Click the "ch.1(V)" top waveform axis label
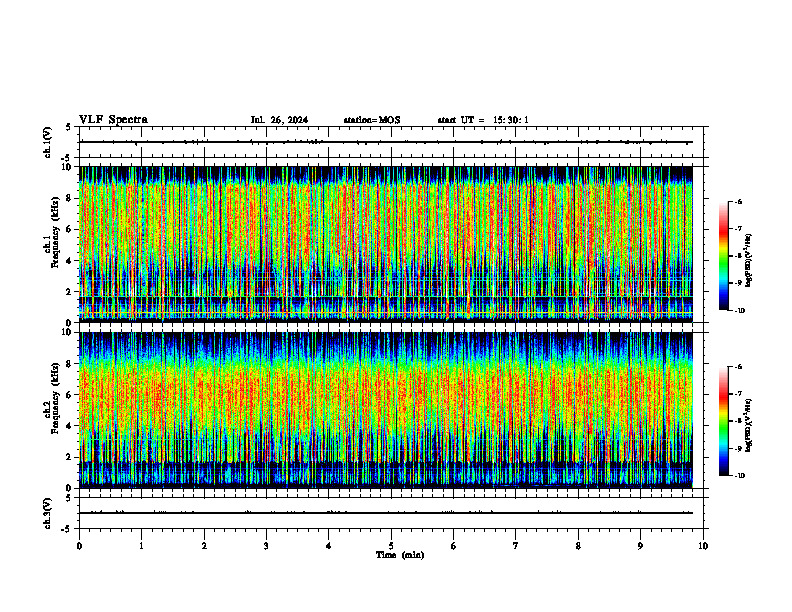Image resolution: width=792 pixels, height=612 pixels. tap(47, 142)
